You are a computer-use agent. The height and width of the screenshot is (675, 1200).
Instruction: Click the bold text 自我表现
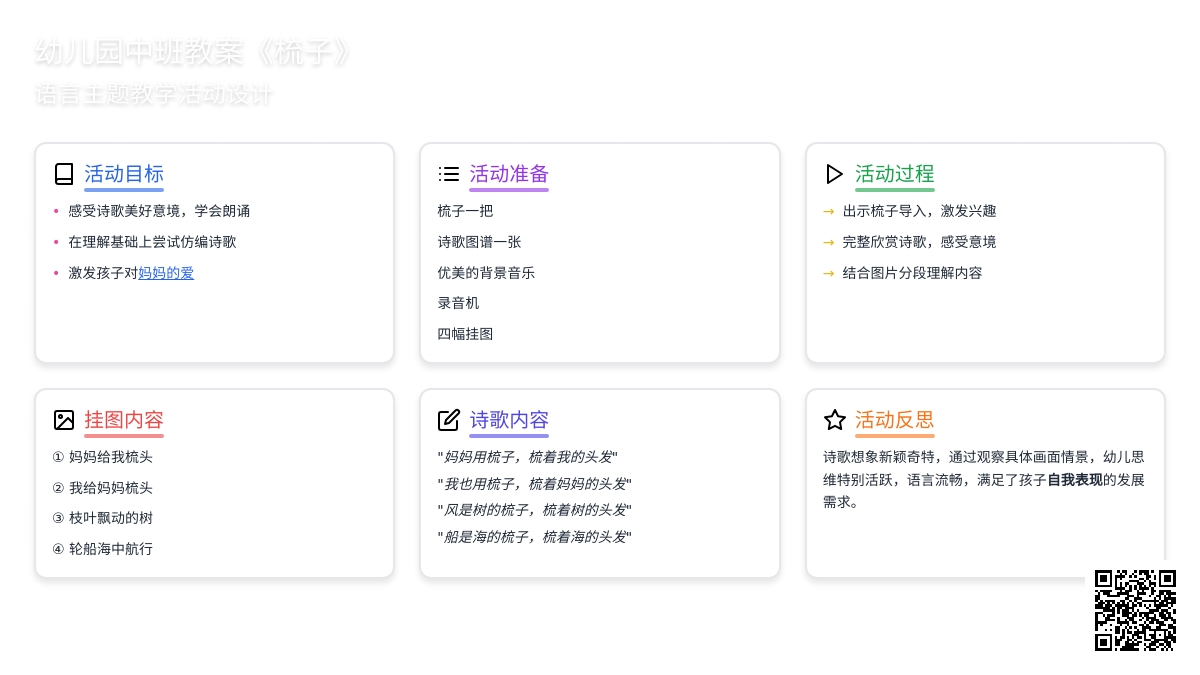1075,480
